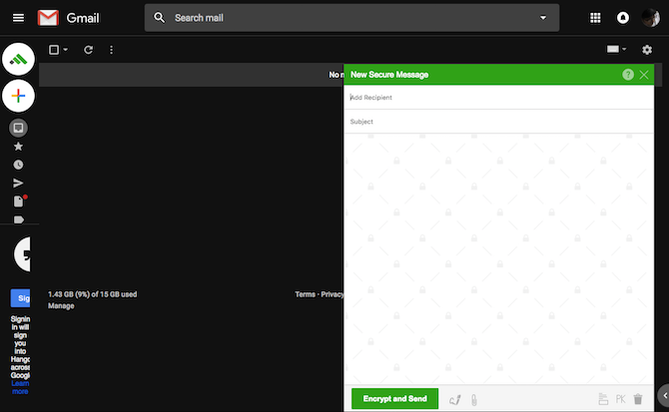Open the input tools selector
This screenshot has width=669, height=412.
617,49
